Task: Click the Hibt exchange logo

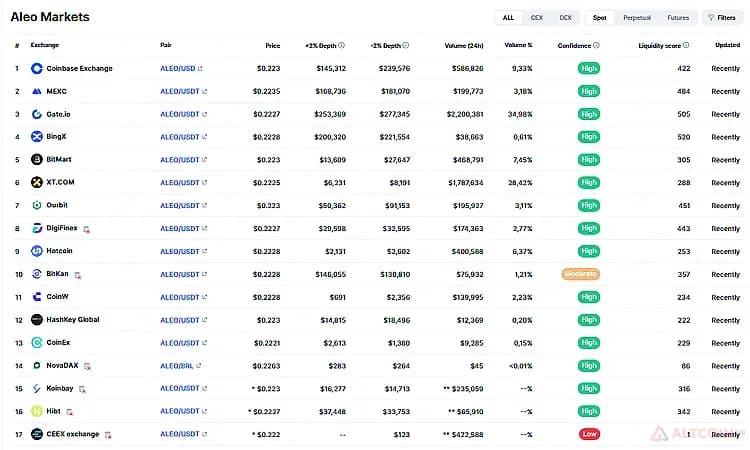Action: click(37, 411)
